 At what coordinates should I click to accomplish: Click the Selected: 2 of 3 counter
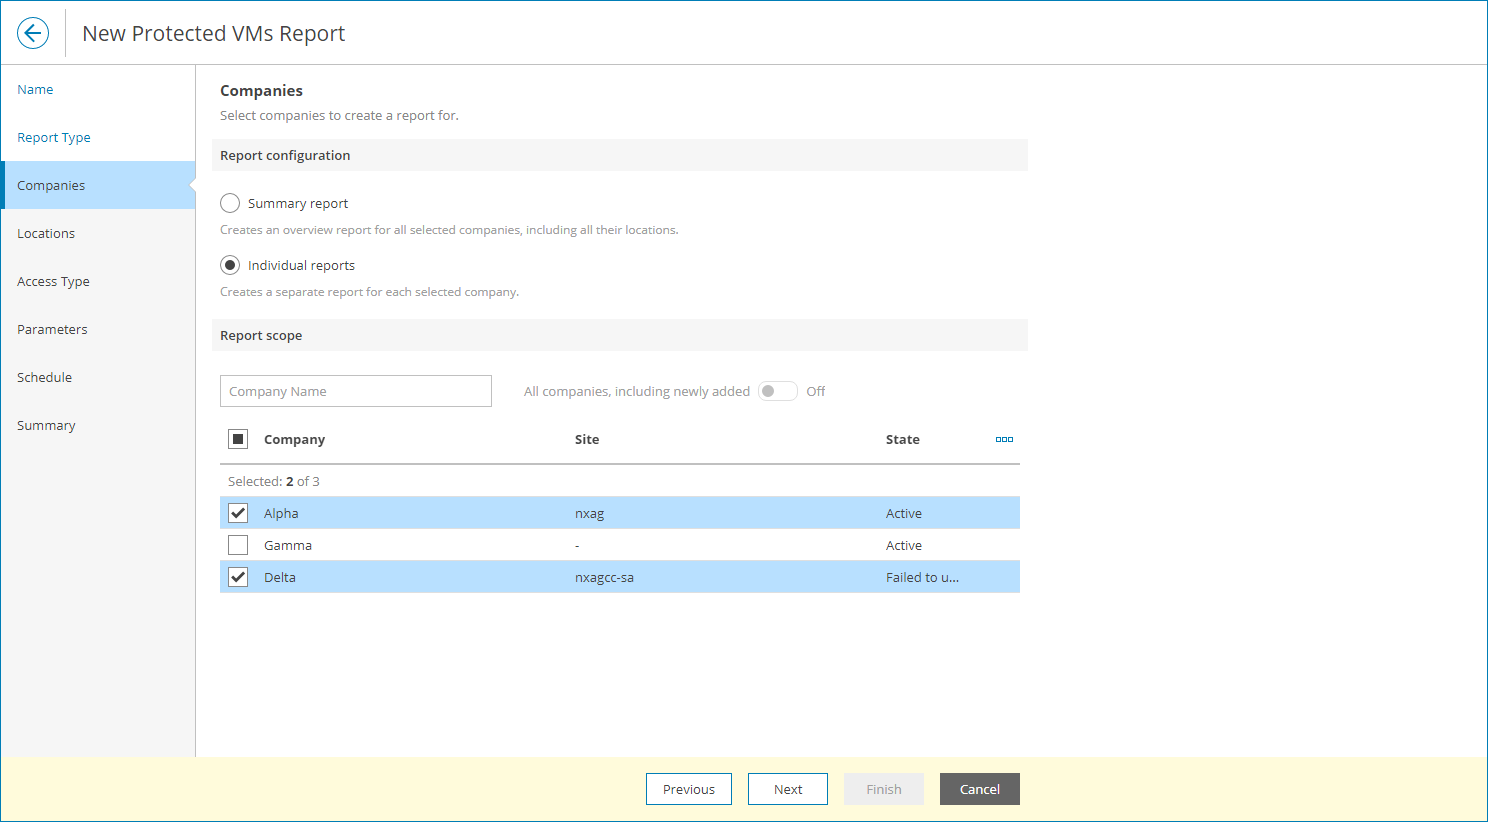tap(274, 481)
